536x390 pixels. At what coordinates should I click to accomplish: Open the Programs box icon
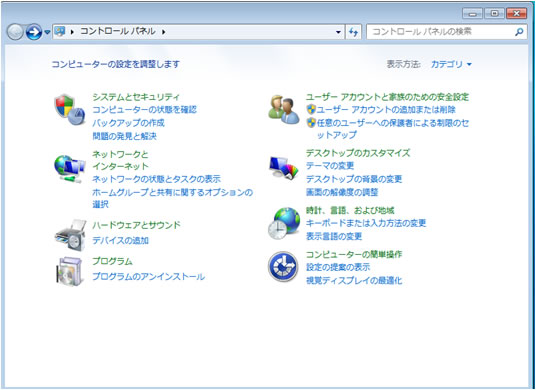coord(69,271)
